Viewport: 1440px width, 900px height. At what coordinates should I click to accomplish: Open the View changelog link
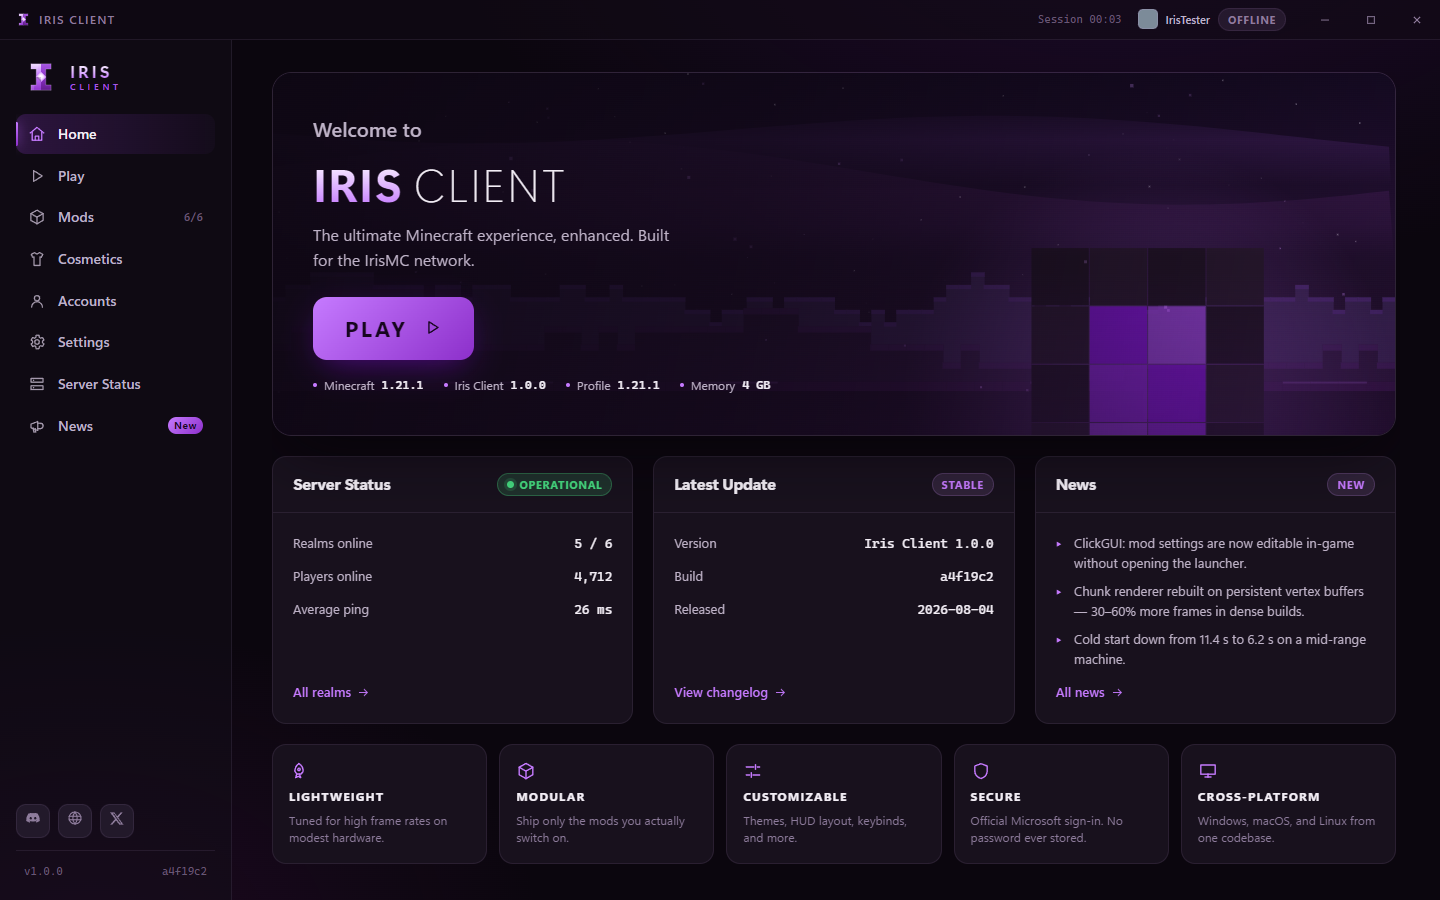click(730, 692)
